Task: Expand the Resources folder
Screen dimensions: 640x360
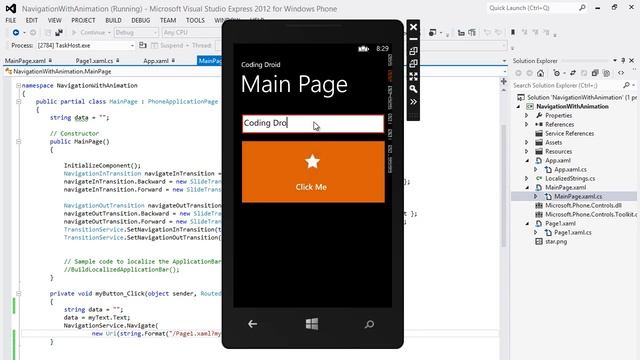Action: point(527,151)
